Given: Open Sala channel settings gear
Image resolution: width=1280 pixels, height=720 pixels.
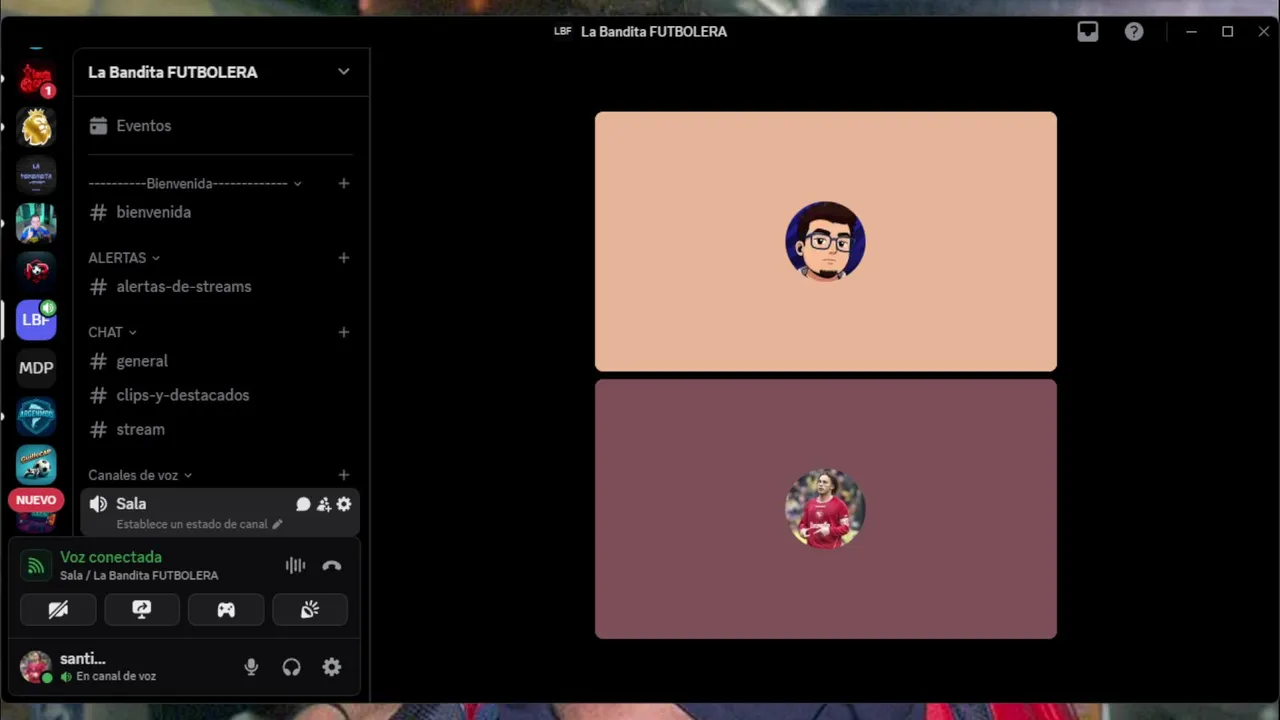Looking at the screenshot, I should (x=344, y=504).
